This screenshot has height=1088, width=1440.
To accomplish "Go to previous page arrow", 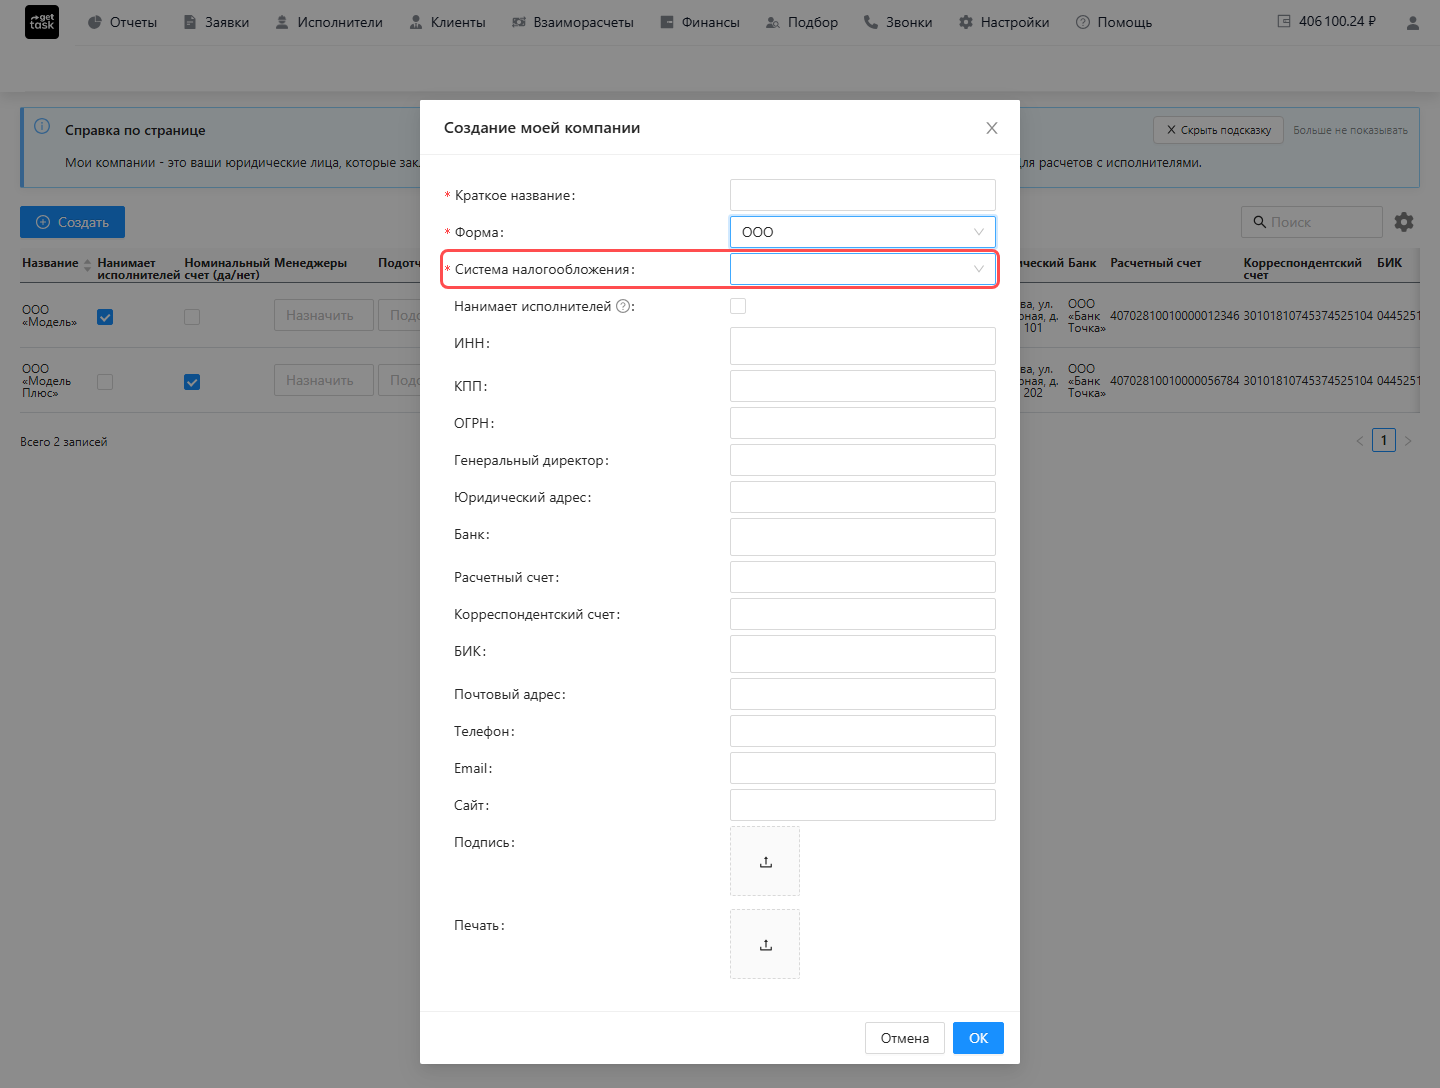I will pyautogui.click(x=1360, y=441).
